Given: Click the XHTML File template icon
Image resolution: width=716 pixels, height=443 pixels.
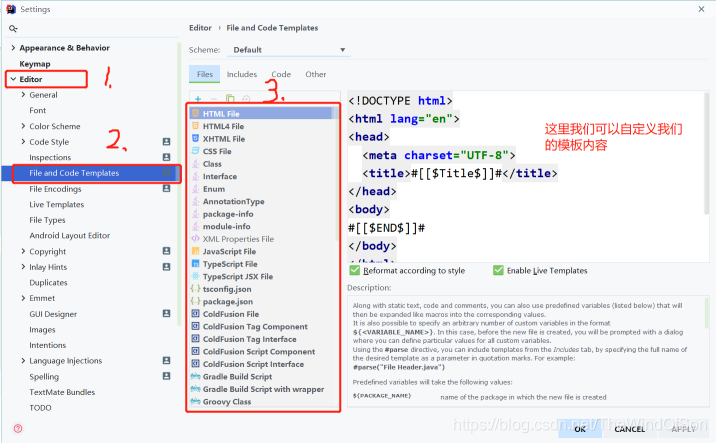Looking at the screenshot, I should (195, 138).
